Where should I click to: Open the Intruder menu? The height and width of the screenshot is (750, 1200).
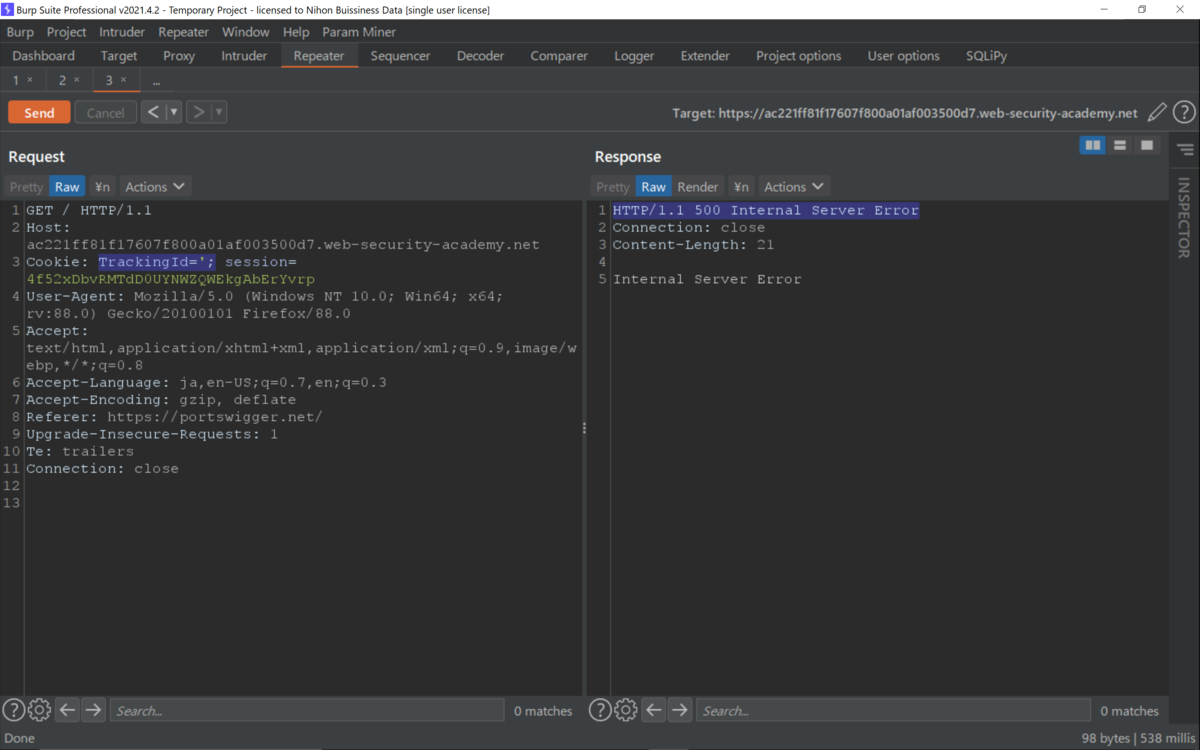(122, 32)
